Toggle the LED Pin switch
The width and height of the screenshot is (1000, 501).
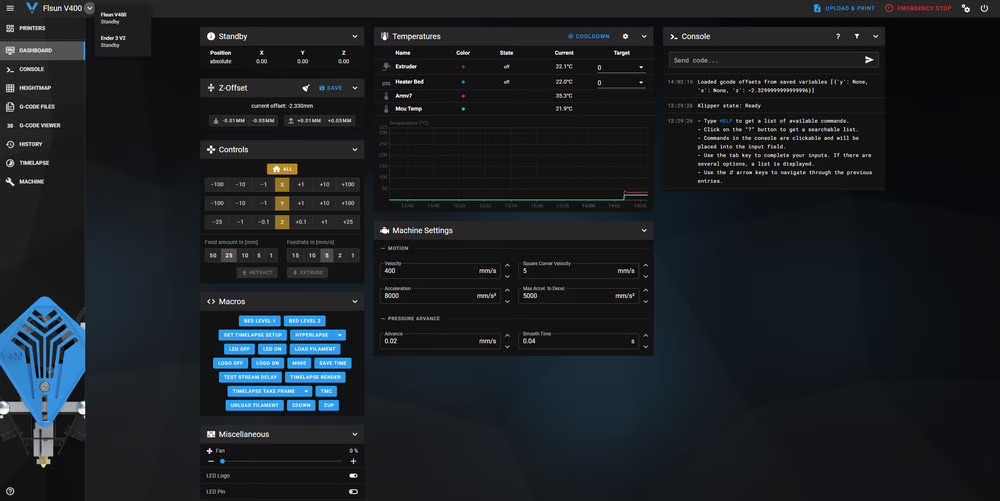click(353, 491)
